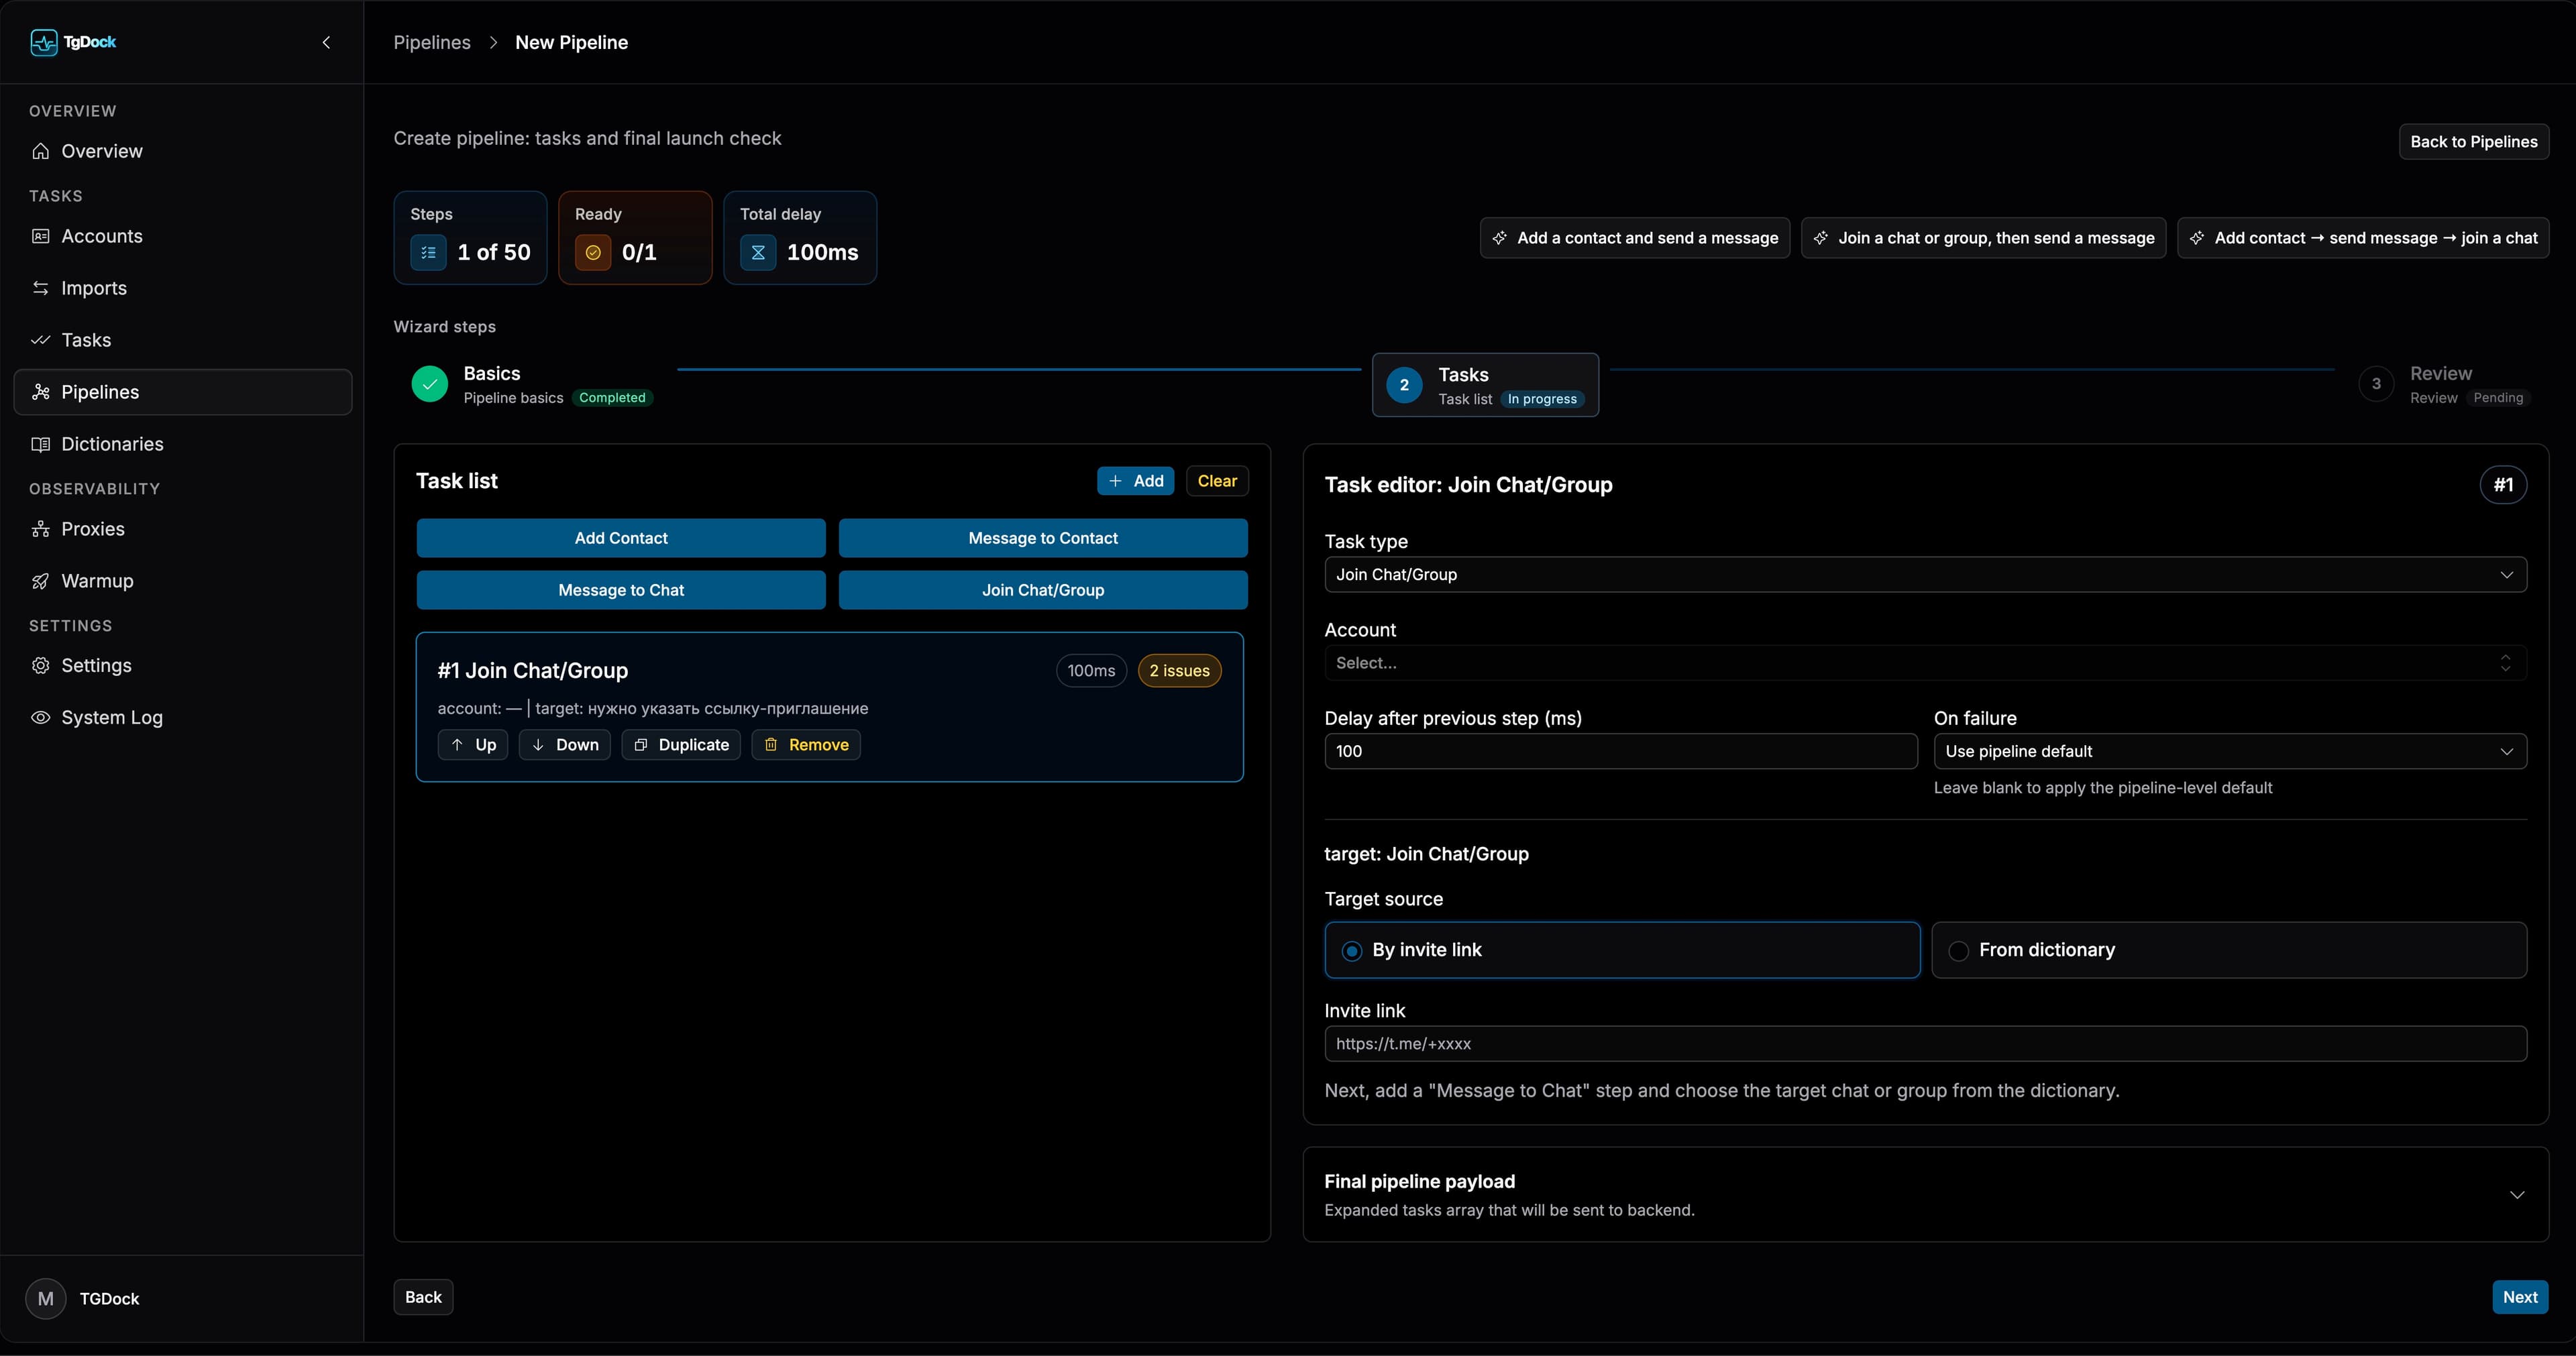Click the Delay after previous step field
This screenshot has width=2576, height=1356.
1621,751
